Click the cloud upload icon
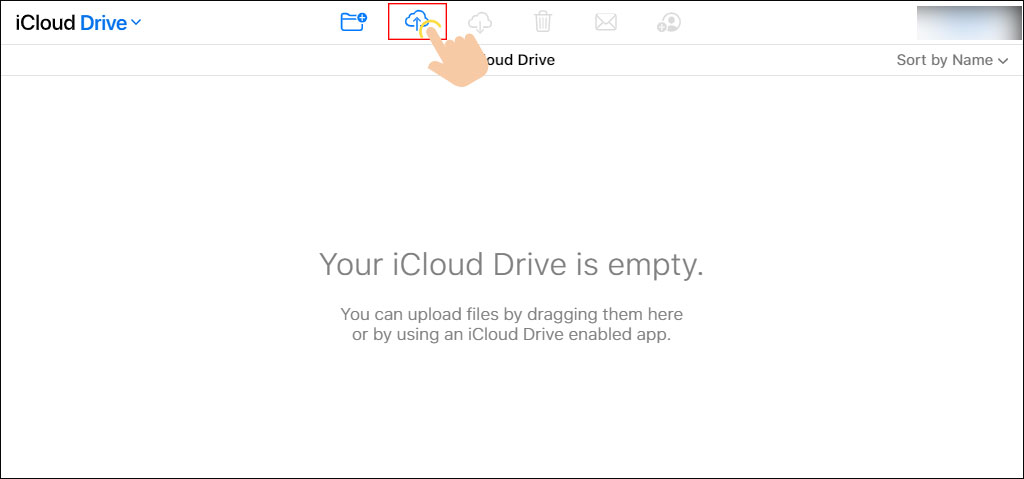Image resolution: width=1024 pixels, height=479 pixels. (x=414, y=20)
